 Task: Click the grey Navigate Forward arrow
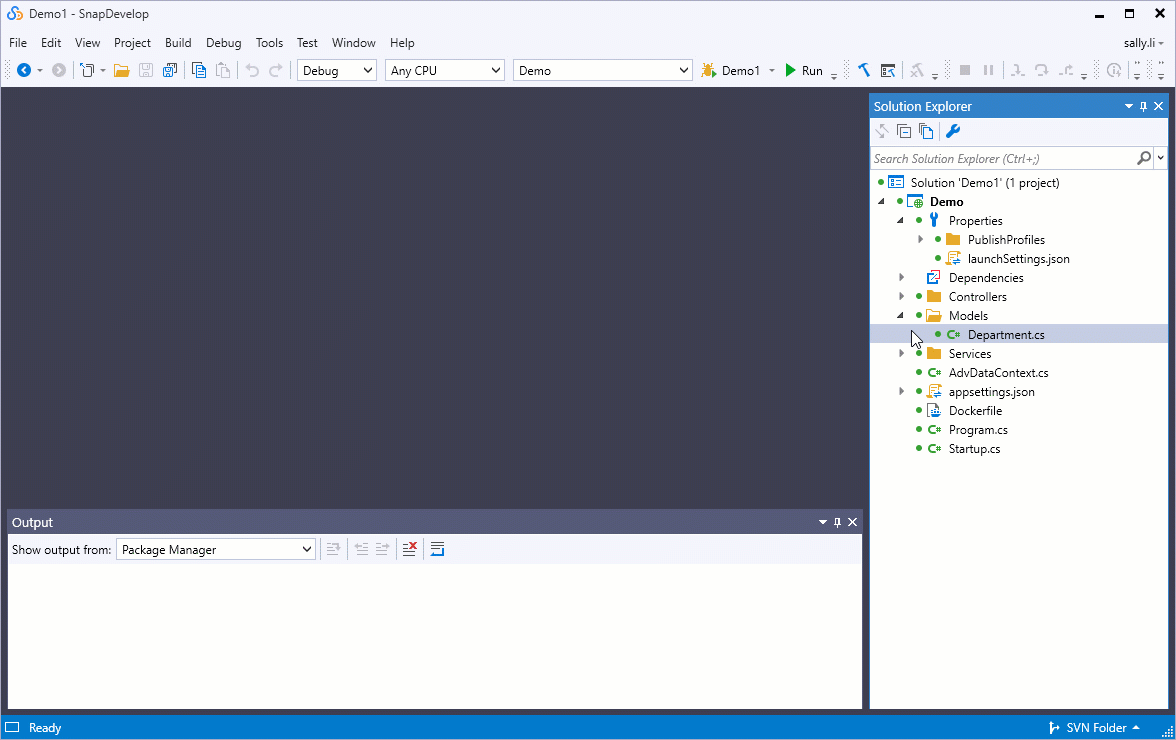[x=58, y=70]
